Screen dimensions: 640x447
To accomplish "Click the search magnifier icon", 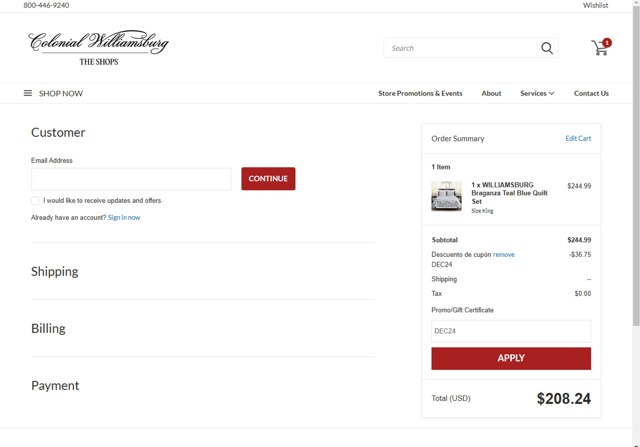I will click(547, 48).
